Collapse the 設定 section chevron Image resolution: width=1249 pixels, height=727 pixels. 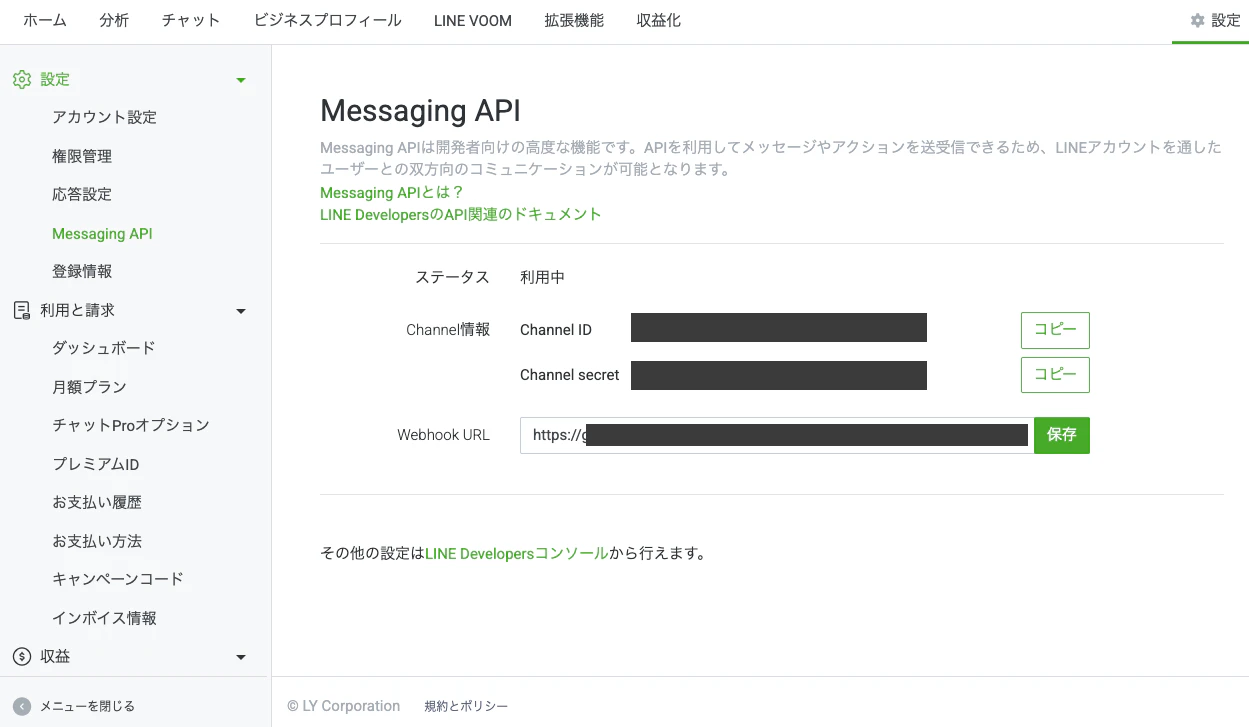(x=240, y=79)
